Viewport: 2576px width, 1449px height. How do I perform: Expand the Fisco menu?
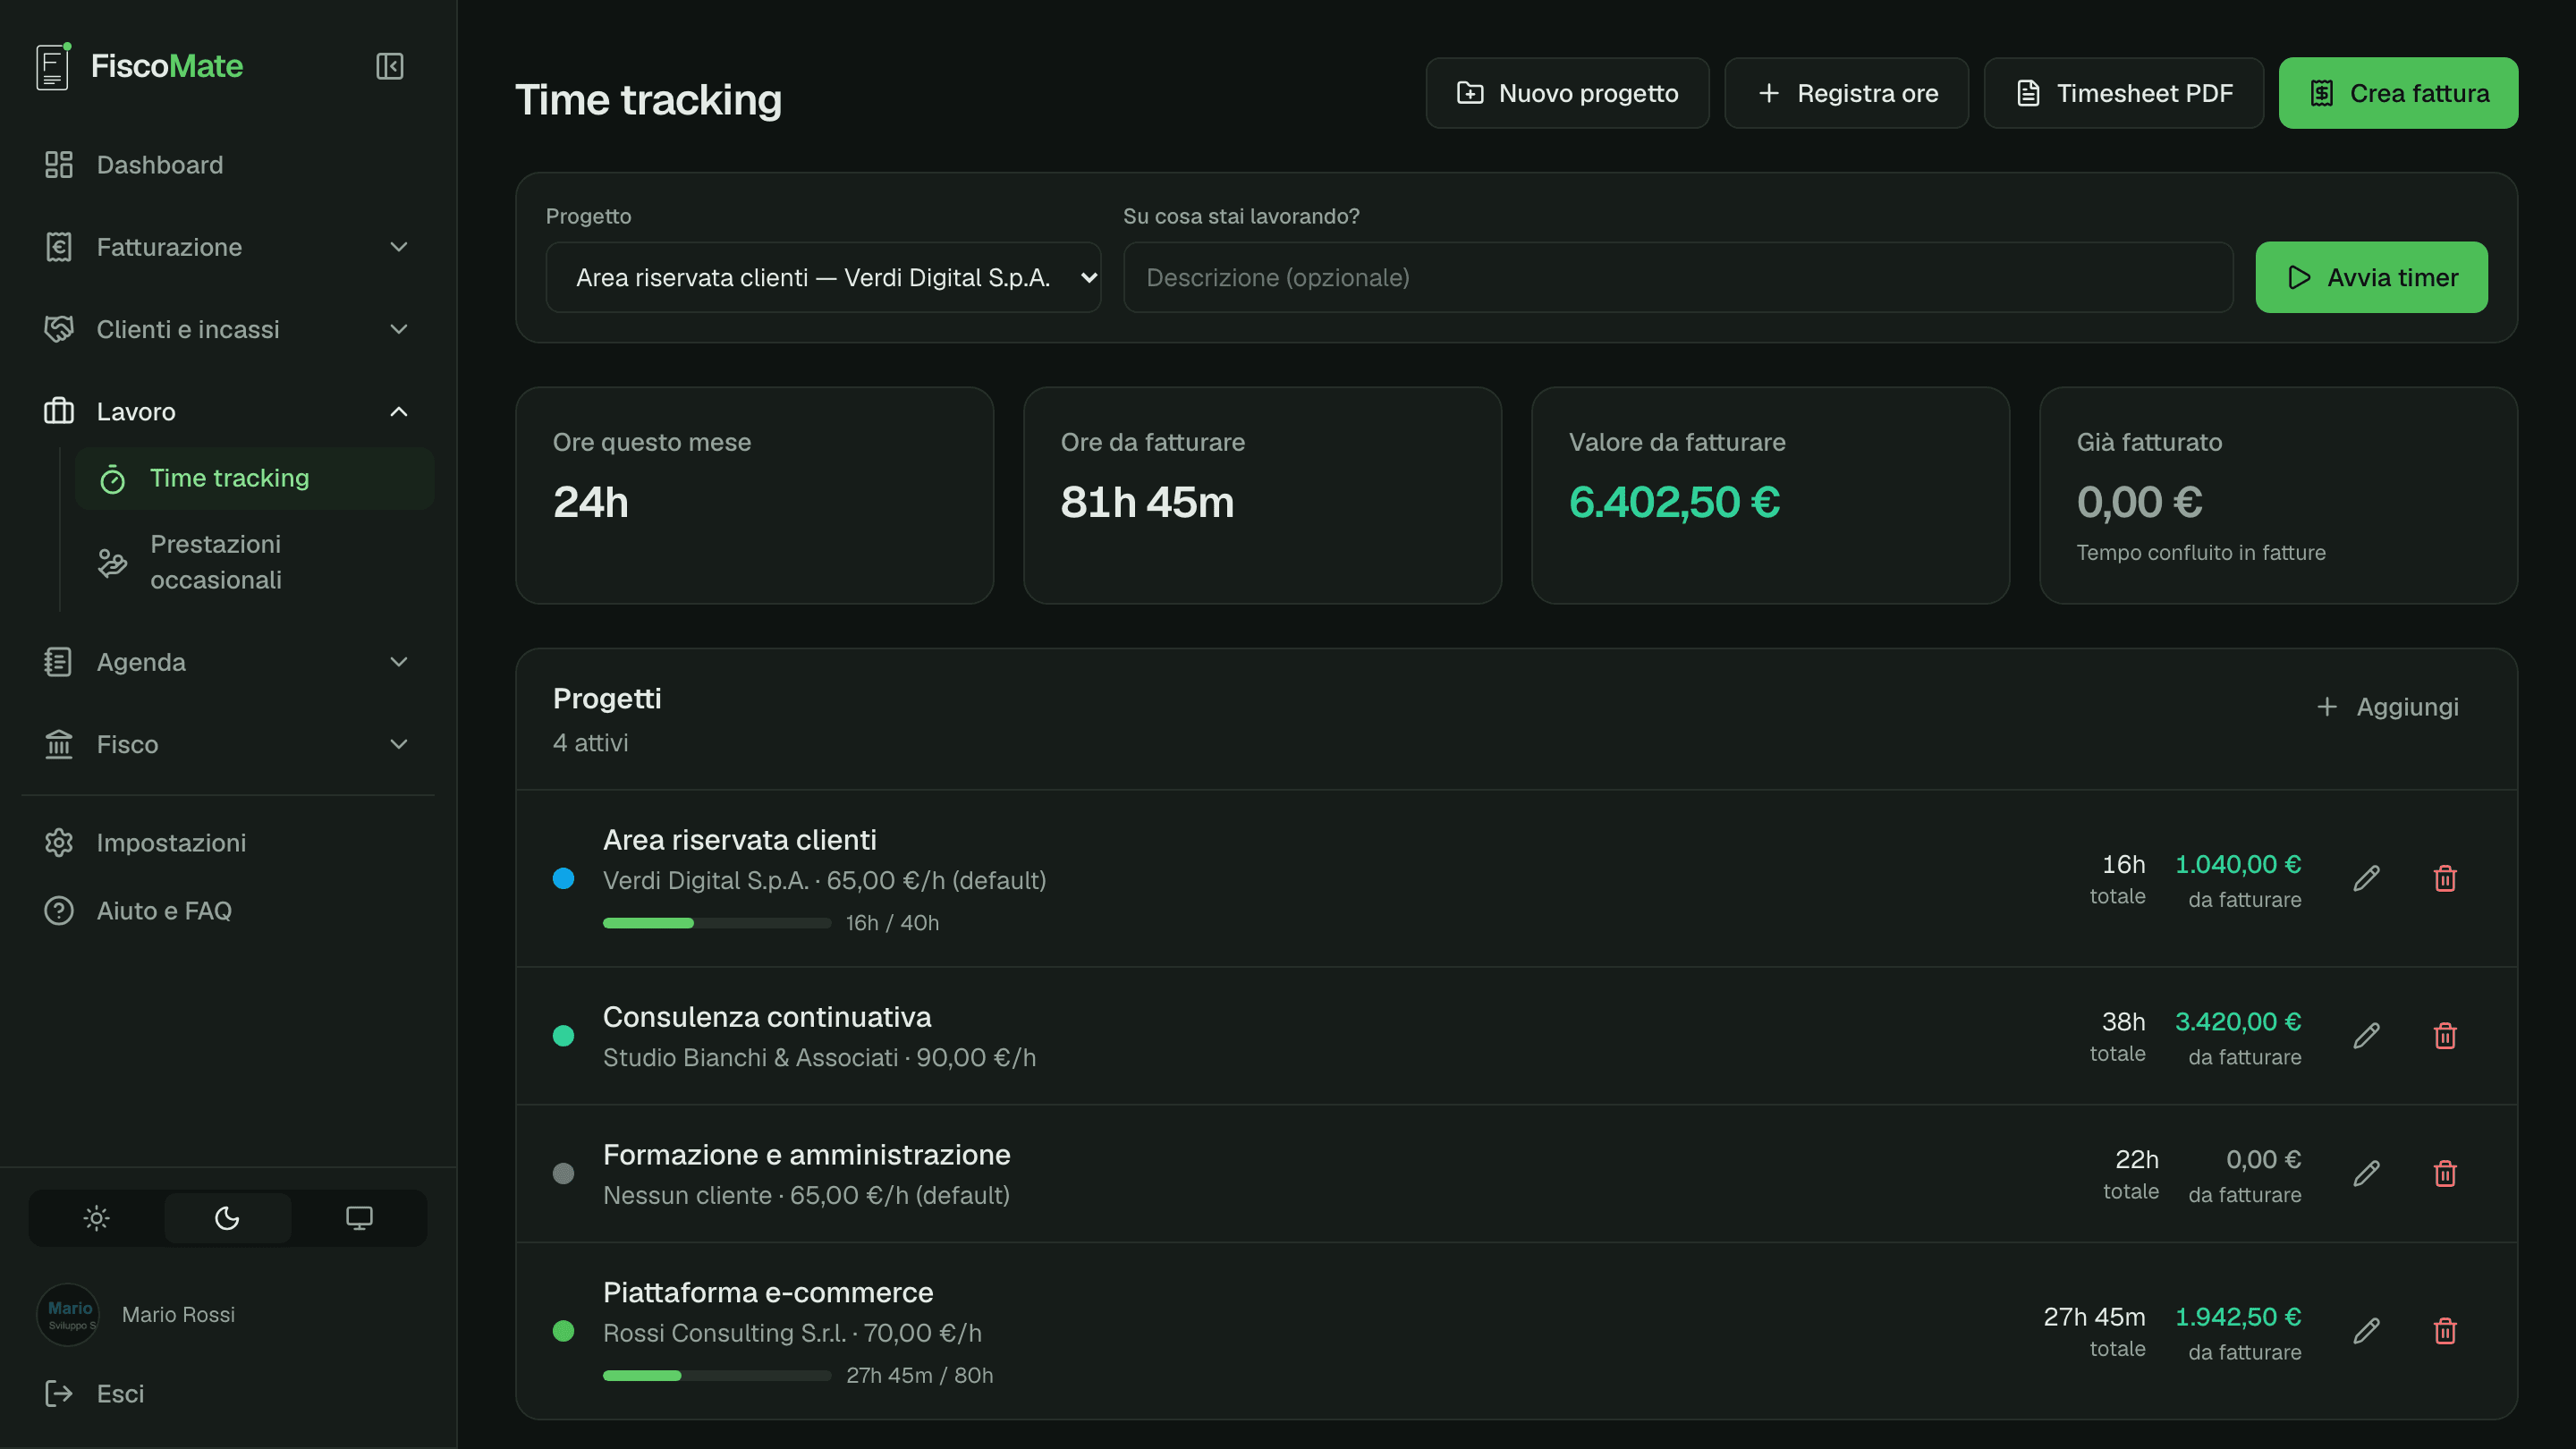[228, 744]
